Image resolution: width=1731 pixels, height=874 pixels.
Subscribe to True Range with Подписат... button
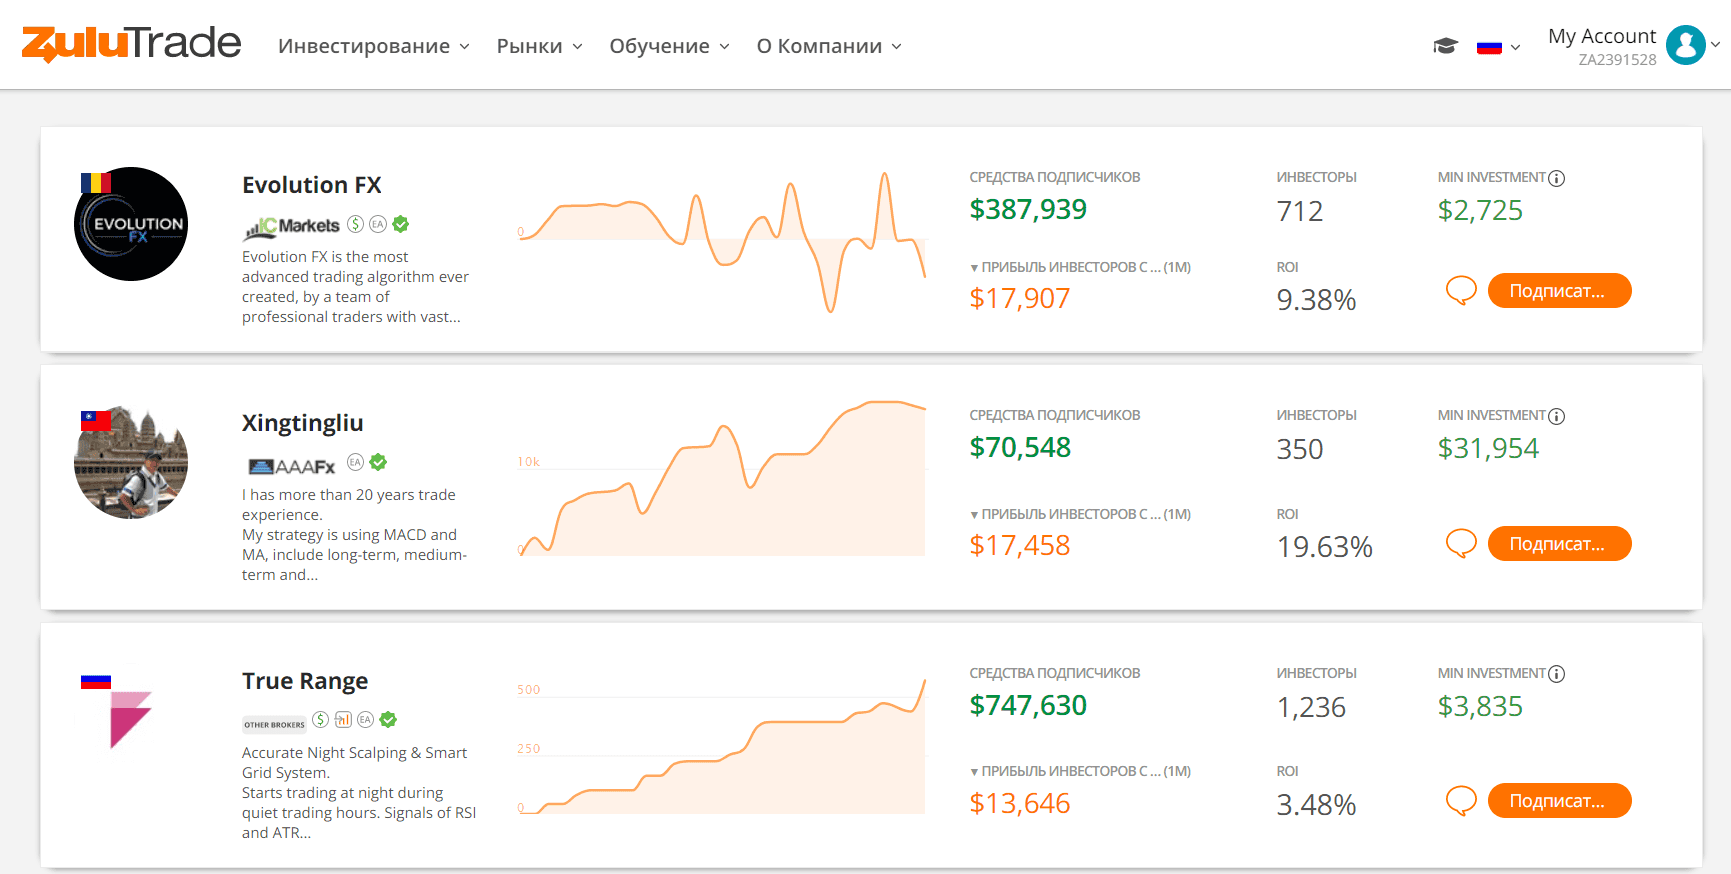[1559, 801]
